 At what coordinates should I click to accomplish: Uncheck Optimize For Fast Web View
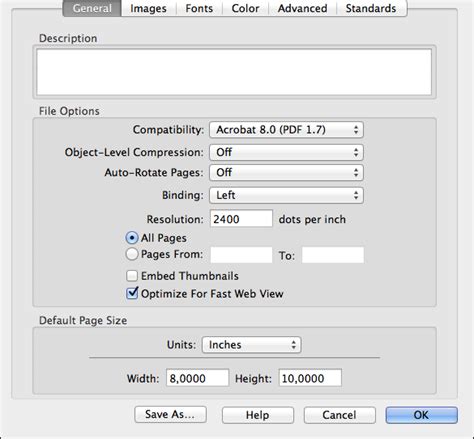pos(132,293)
